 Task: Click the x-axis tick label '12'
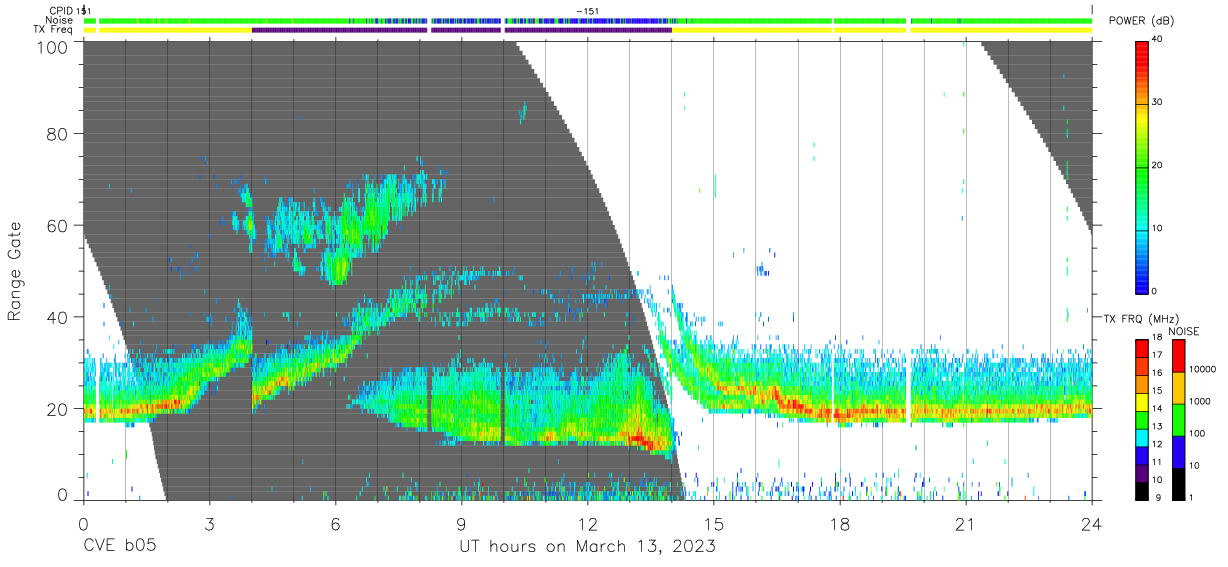[x=587, y=524]
